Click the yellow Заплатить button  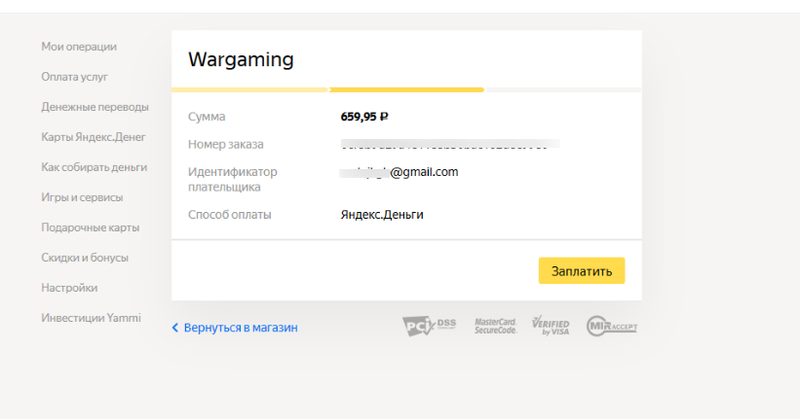pos(582,271)
